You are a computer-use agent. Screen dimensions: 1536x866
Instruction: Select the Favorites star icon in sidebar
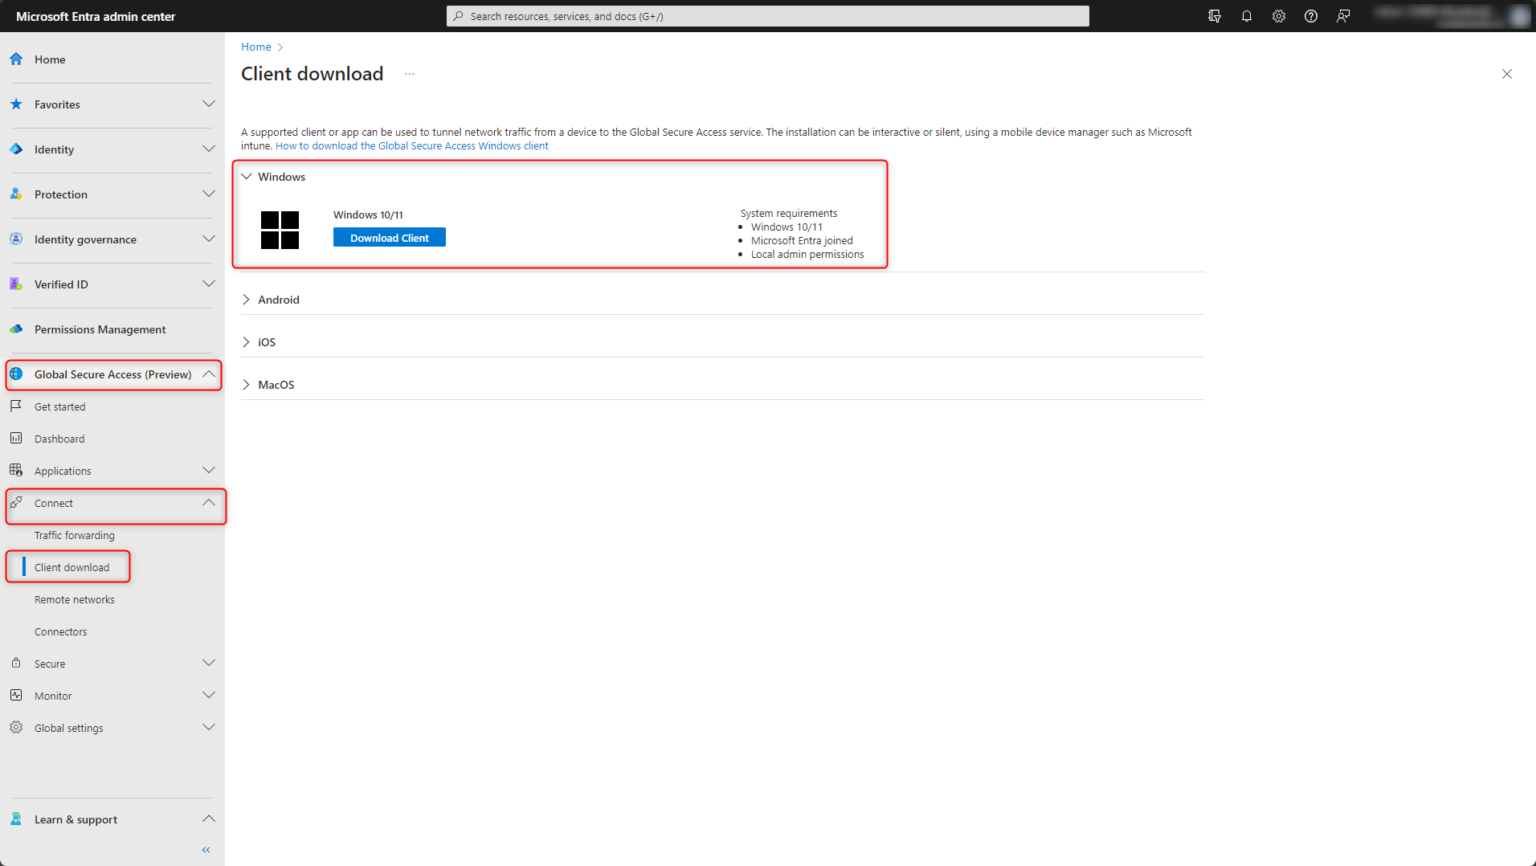[15, 104]
